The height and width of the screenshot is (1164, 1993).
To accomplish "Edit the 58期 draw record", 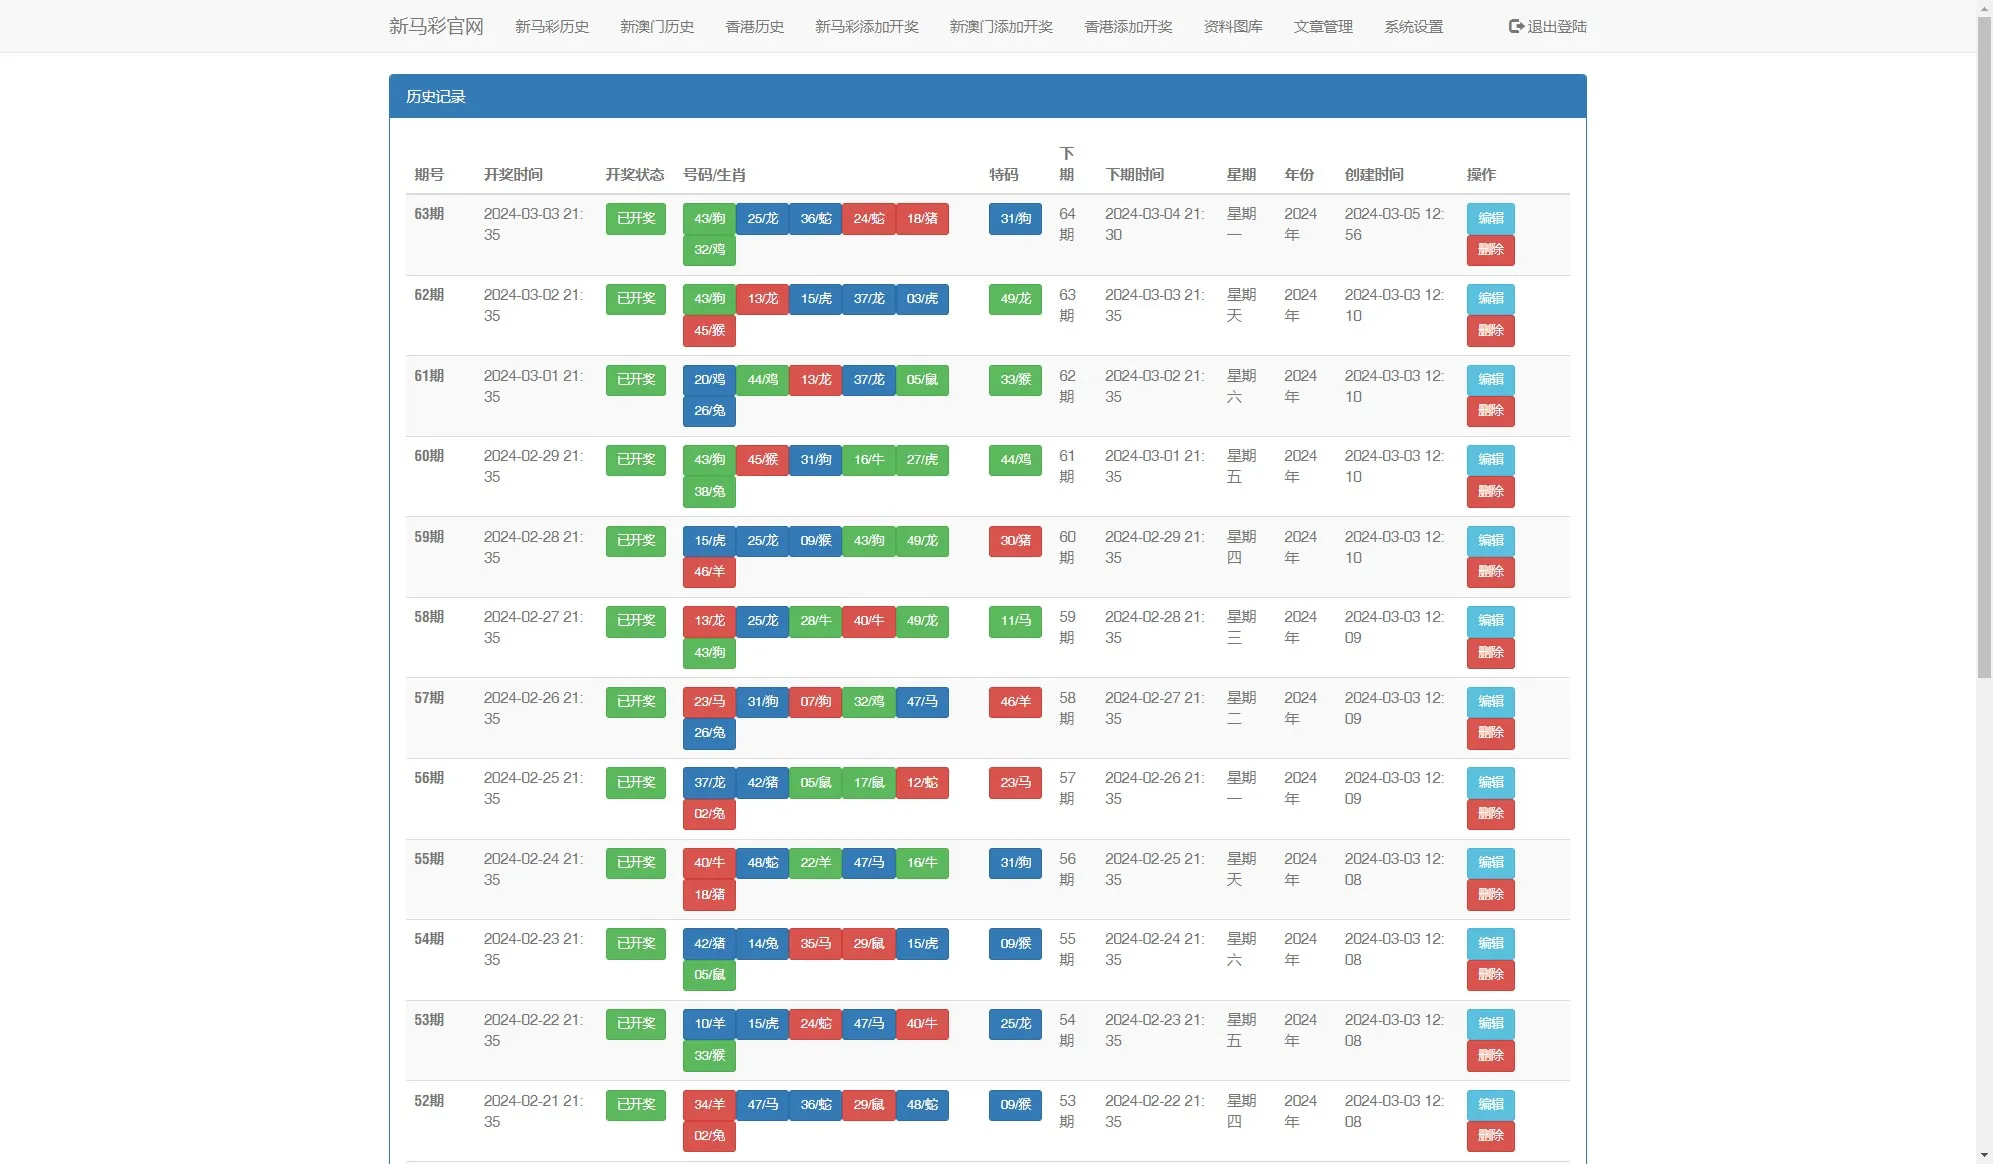I will [1491, 620].
